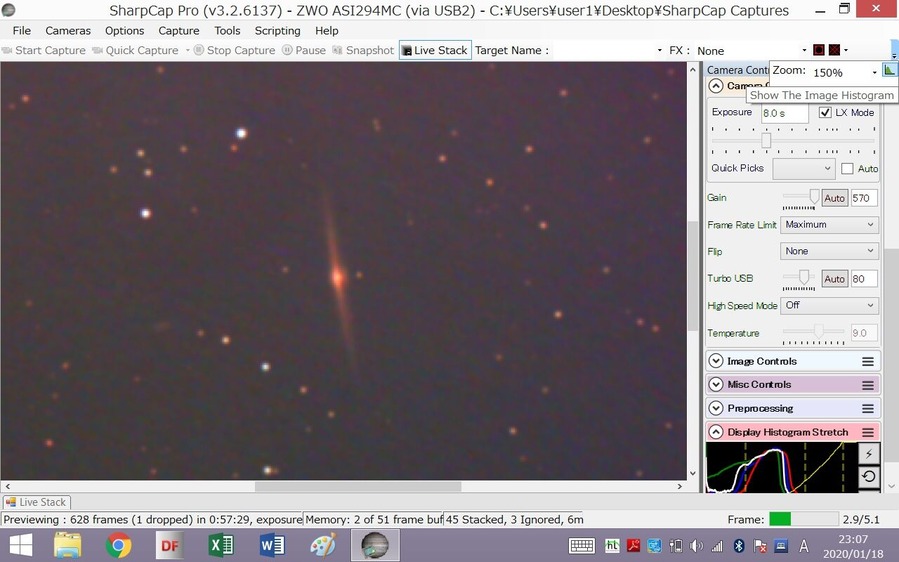
Task: Open Chrome from the taskbar
Action: click(x=118, y=545)
